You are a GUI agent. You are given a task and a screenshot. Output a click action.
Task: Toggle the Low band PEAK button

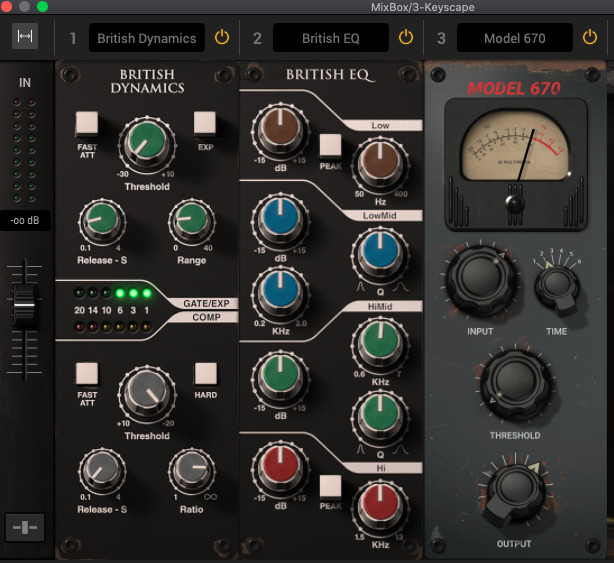(x=330, y=144)
